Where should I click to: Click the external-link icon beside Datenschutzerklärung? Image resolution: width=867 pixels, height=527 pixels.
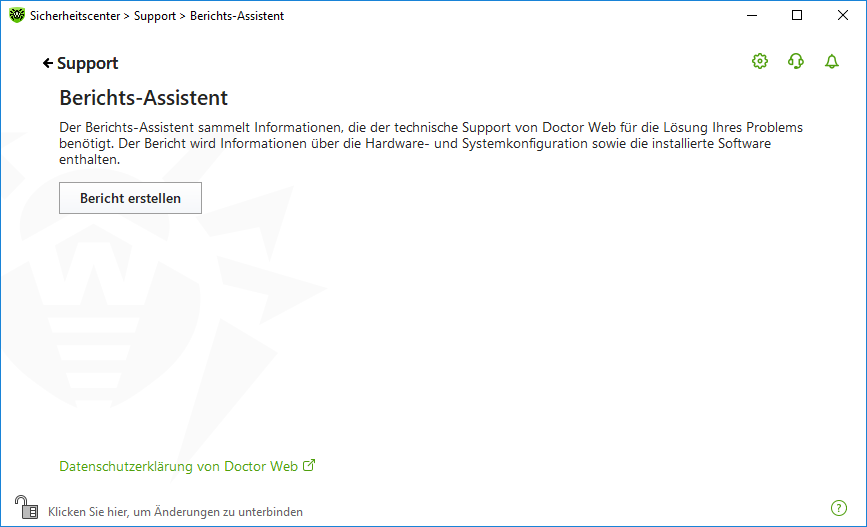click(x=309, y=465)
